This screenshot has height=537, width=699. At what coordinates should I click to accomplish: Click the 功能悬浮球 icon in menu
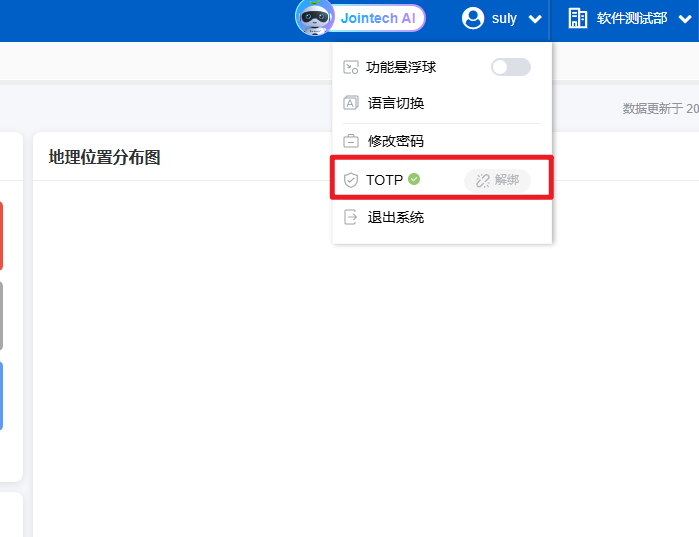click(x=351, y=67)
